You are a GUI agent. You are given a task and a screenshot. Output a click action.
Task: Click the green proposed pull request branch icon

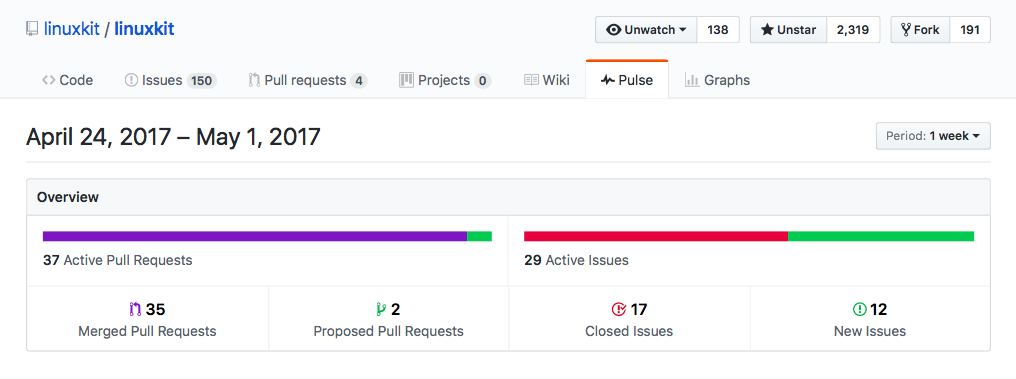pyautogui.click(x=381, y=309)
